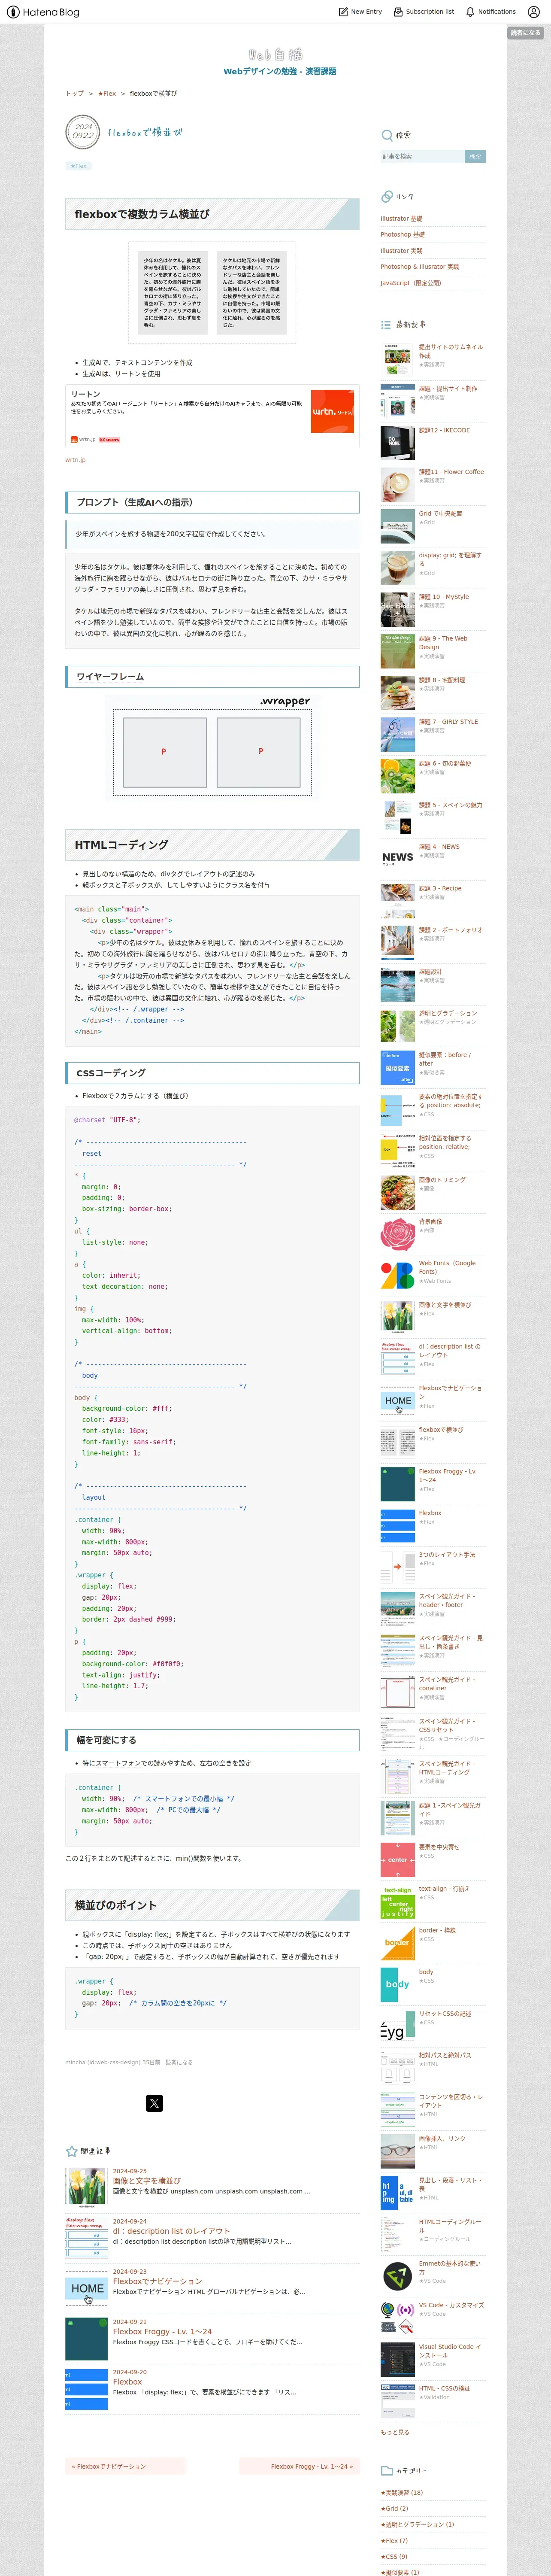The height and width of the screenshot is (2576, 551).
Task: Click the 読者になる subscribe button
Action: [x=525, y=33]
